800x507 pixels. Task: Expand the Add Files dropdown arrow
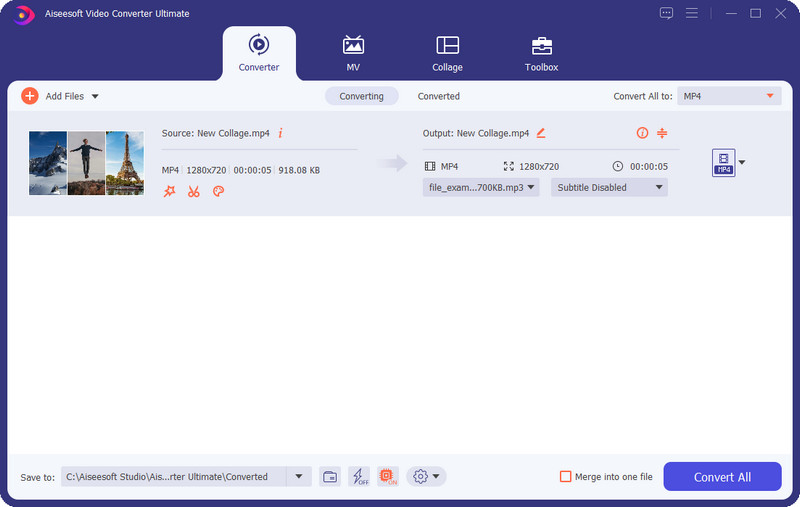[x=95, y=96]
